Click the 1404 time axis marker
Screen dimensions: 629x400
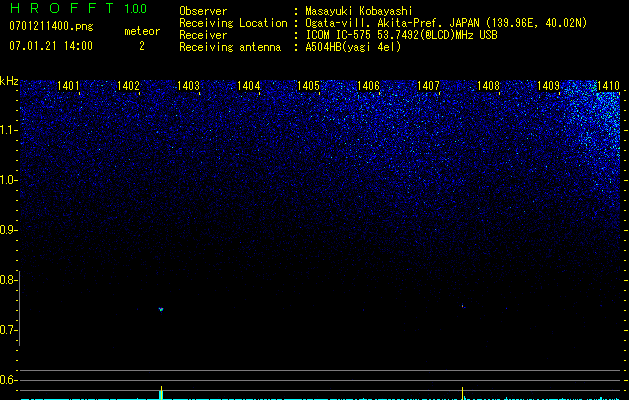[x=249, y=86]
